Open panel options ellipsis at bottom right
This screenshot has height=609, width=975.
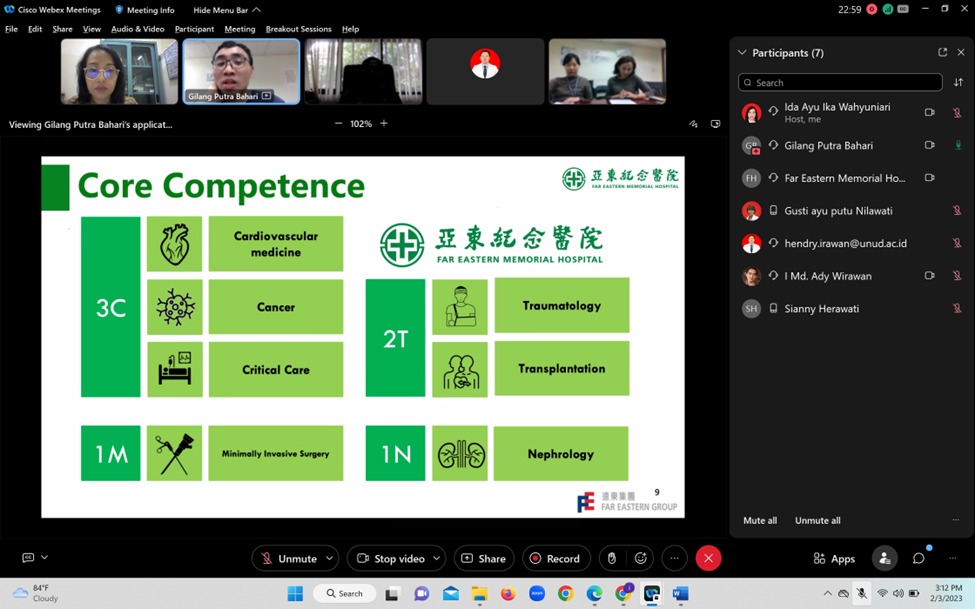[953, 558]
